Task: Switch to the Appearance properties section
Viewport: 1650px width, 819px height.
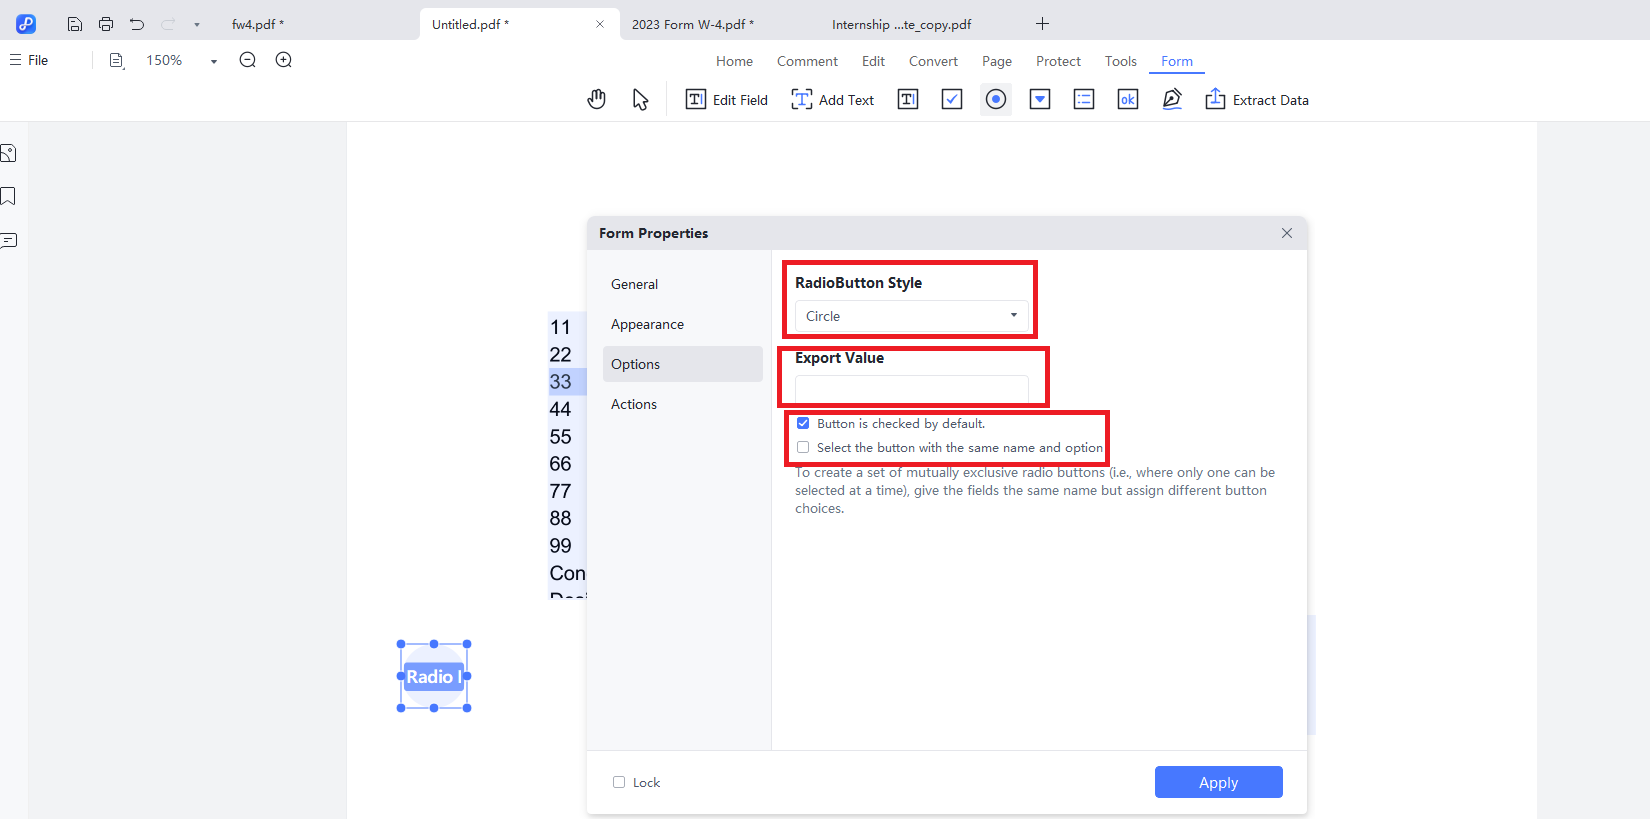Action: 647,324
